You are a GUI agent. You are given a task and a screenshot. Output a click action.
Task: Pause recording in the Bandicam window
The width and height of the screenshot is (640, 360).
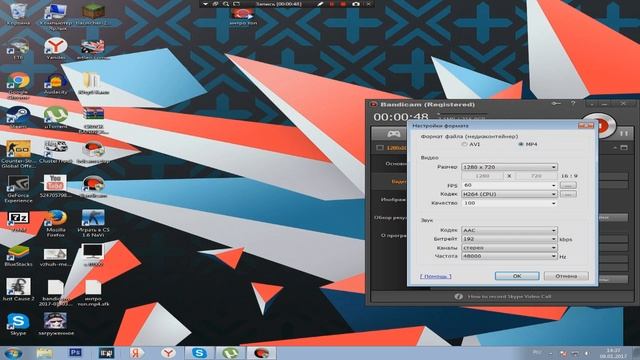624,133
